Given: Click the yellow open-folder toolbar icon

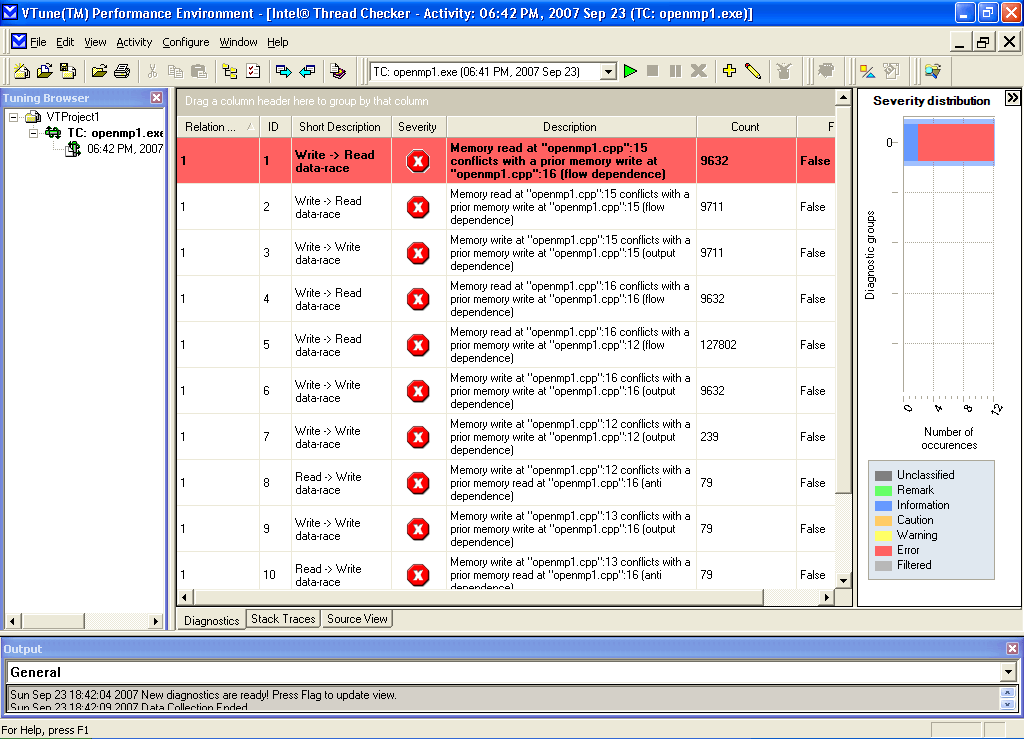Looking at the screenshot, I should 99,71.
